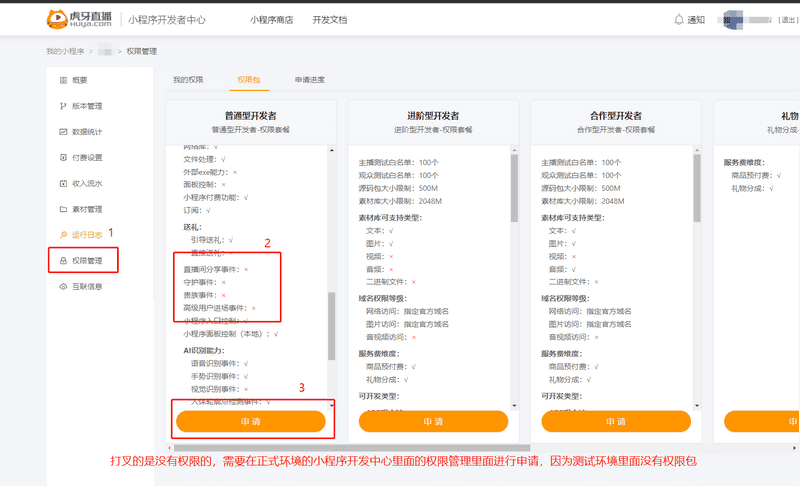Click 贵族事件 row in 普通型 list
Image resolution: width=800 pixels, height=486 pixels.
pyautogui.click(x=205, y=295)
